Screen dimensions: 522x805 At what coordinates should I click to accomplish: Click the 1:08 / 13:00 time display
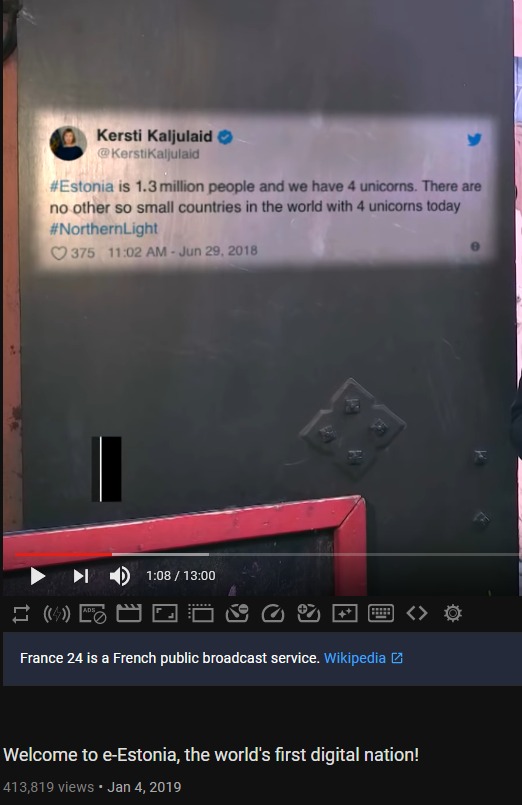pyautogui.click(x=181, y=576)
